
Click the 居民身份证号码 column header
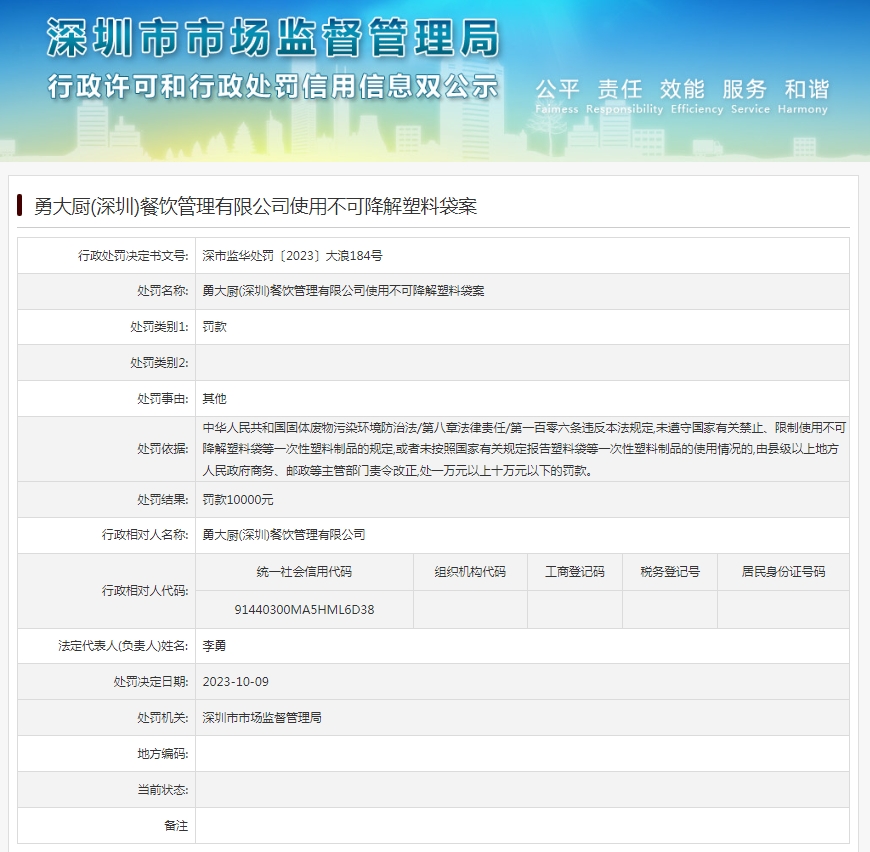783,572
